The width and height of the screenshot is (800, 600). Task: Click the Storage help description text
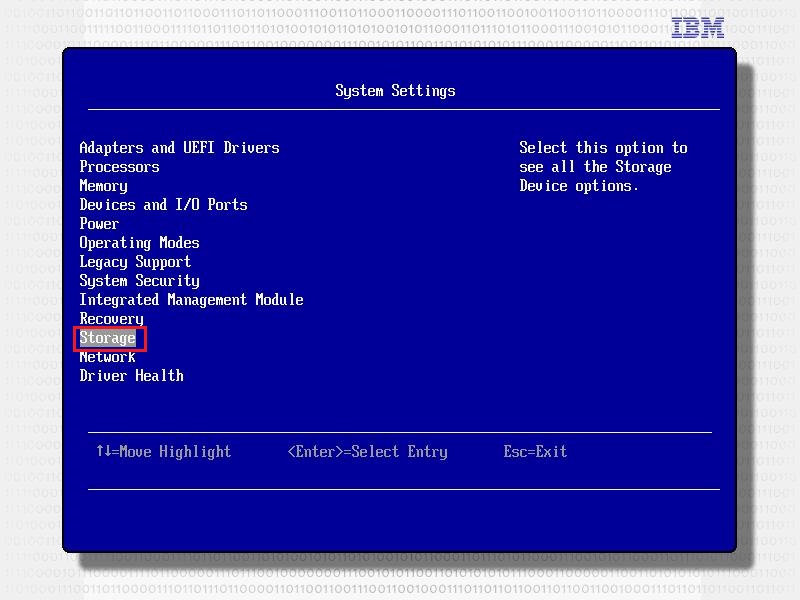click(x=603, y=167)
